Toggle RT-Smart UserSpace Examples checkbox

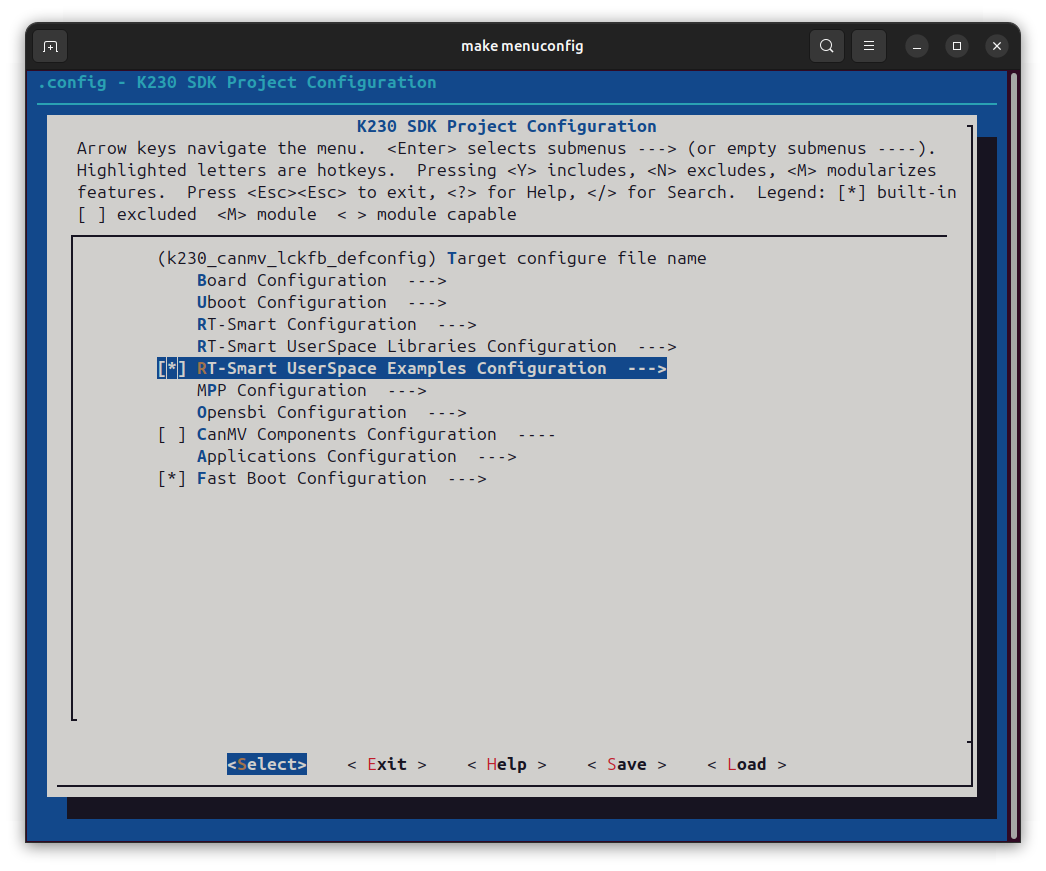click(171, 369)
